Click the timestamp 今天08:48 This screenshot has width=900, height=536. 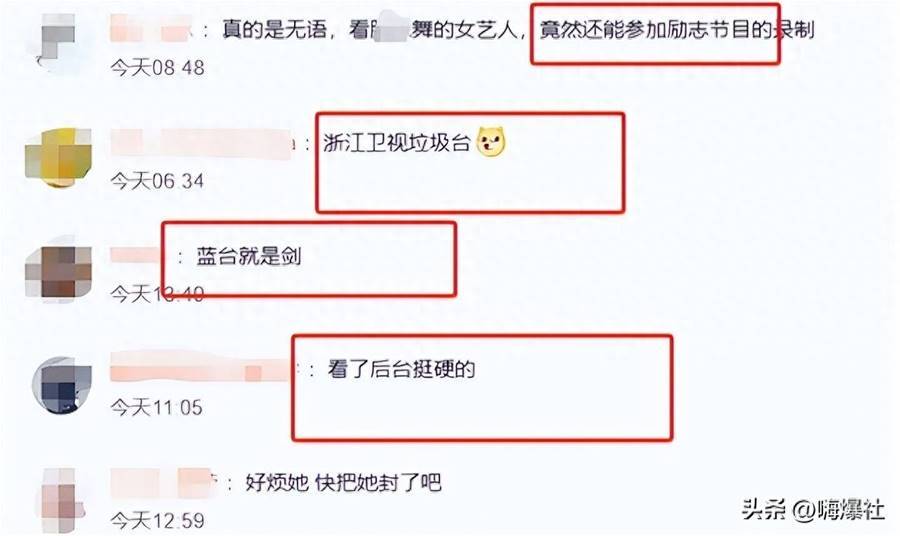click(157, 68)
